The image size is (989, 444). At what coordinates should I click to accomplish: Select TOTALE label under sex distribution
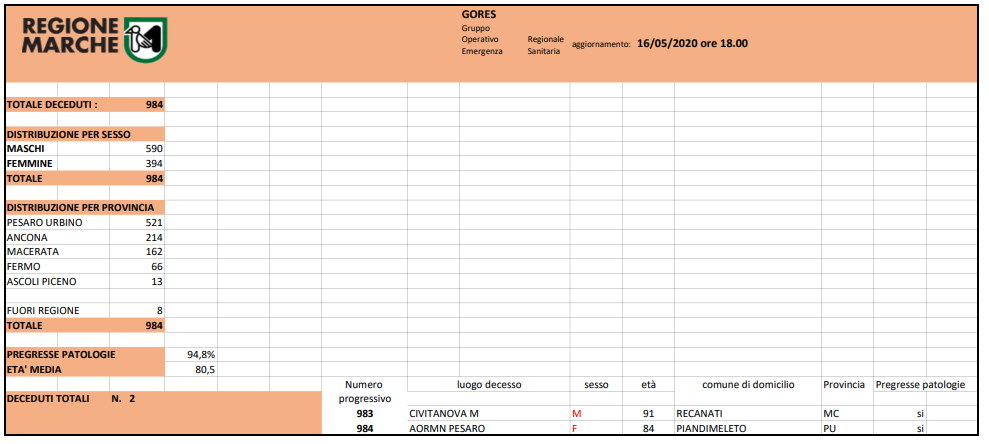[25, 178]
